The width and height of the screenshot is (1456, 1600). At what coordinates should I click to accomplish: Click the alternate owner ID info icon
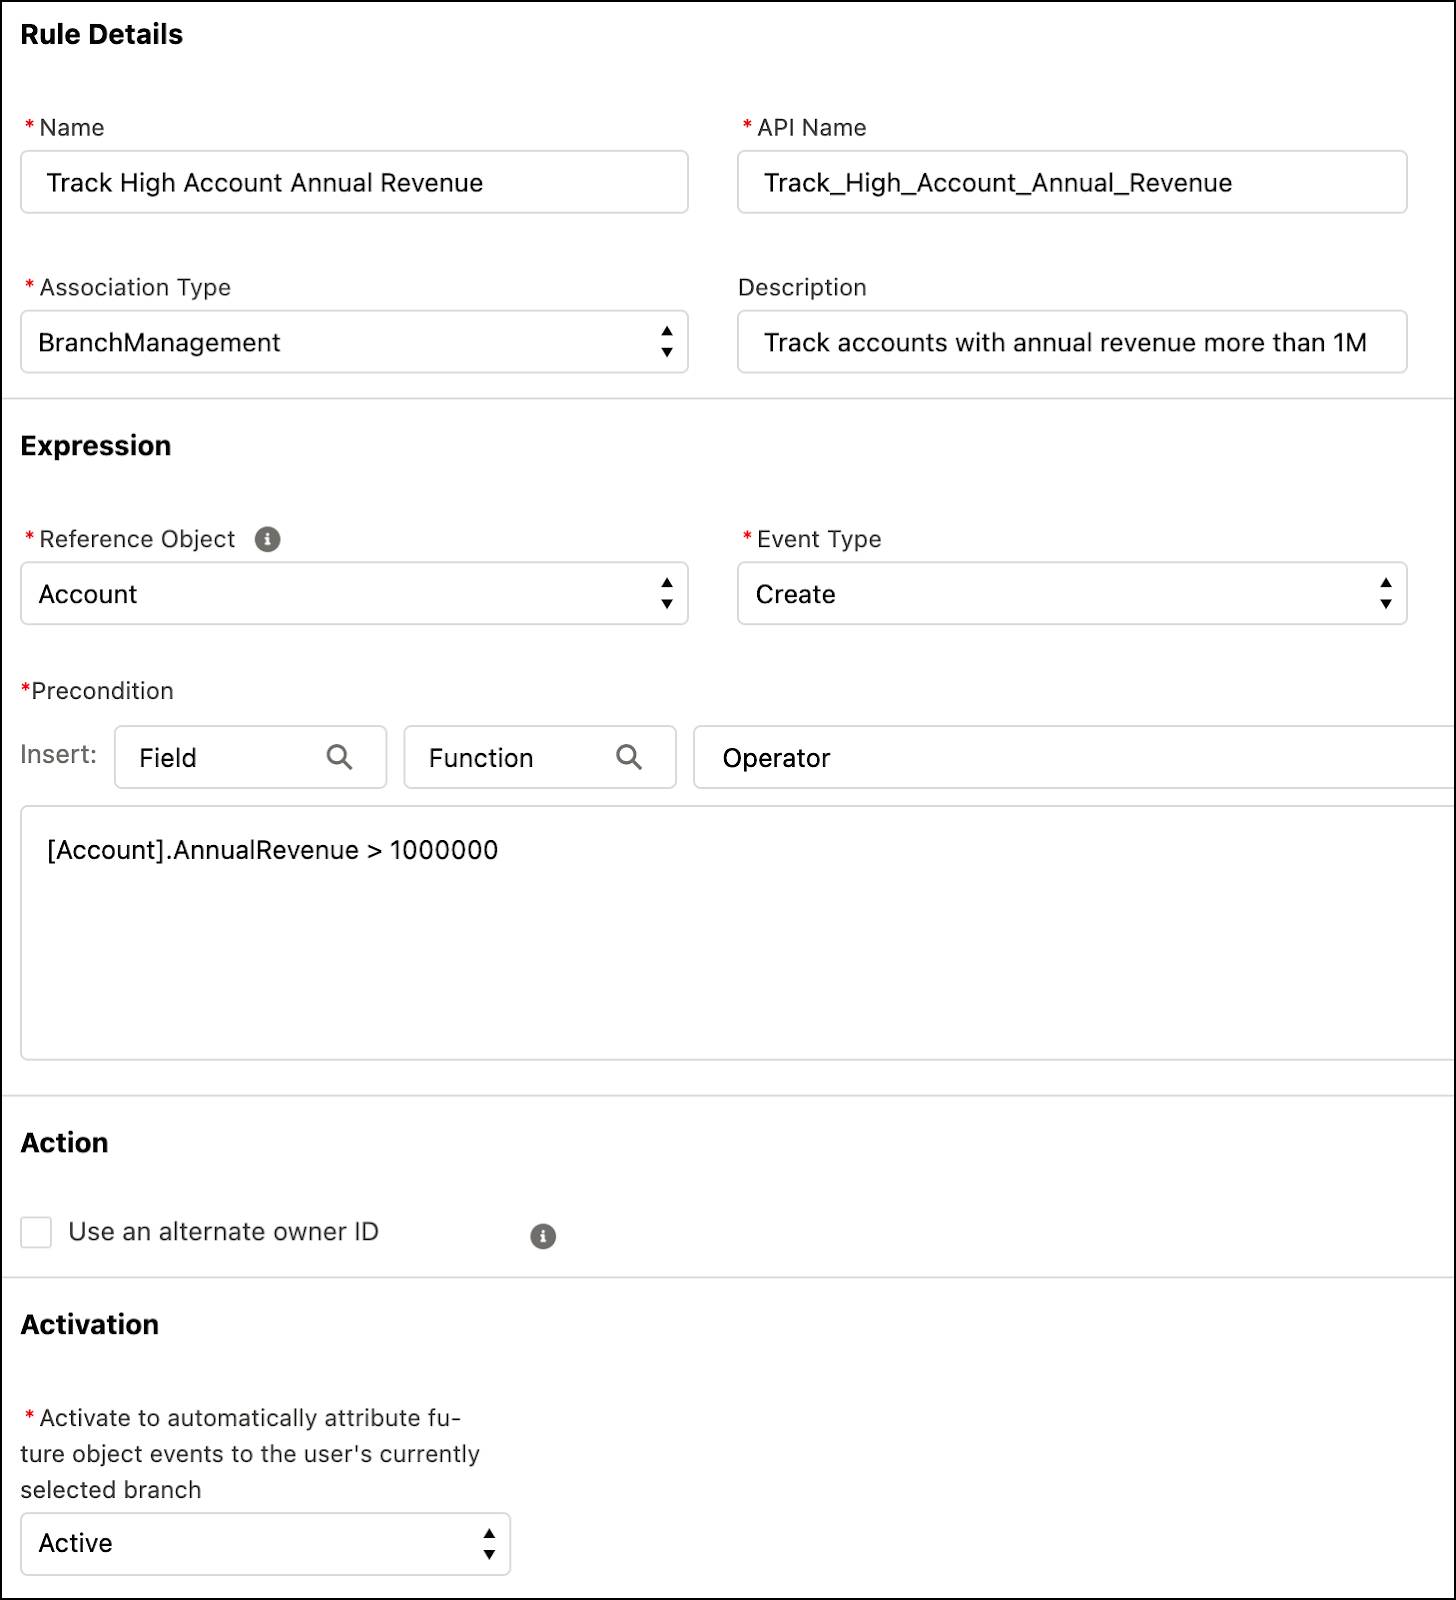point(543,1236)
